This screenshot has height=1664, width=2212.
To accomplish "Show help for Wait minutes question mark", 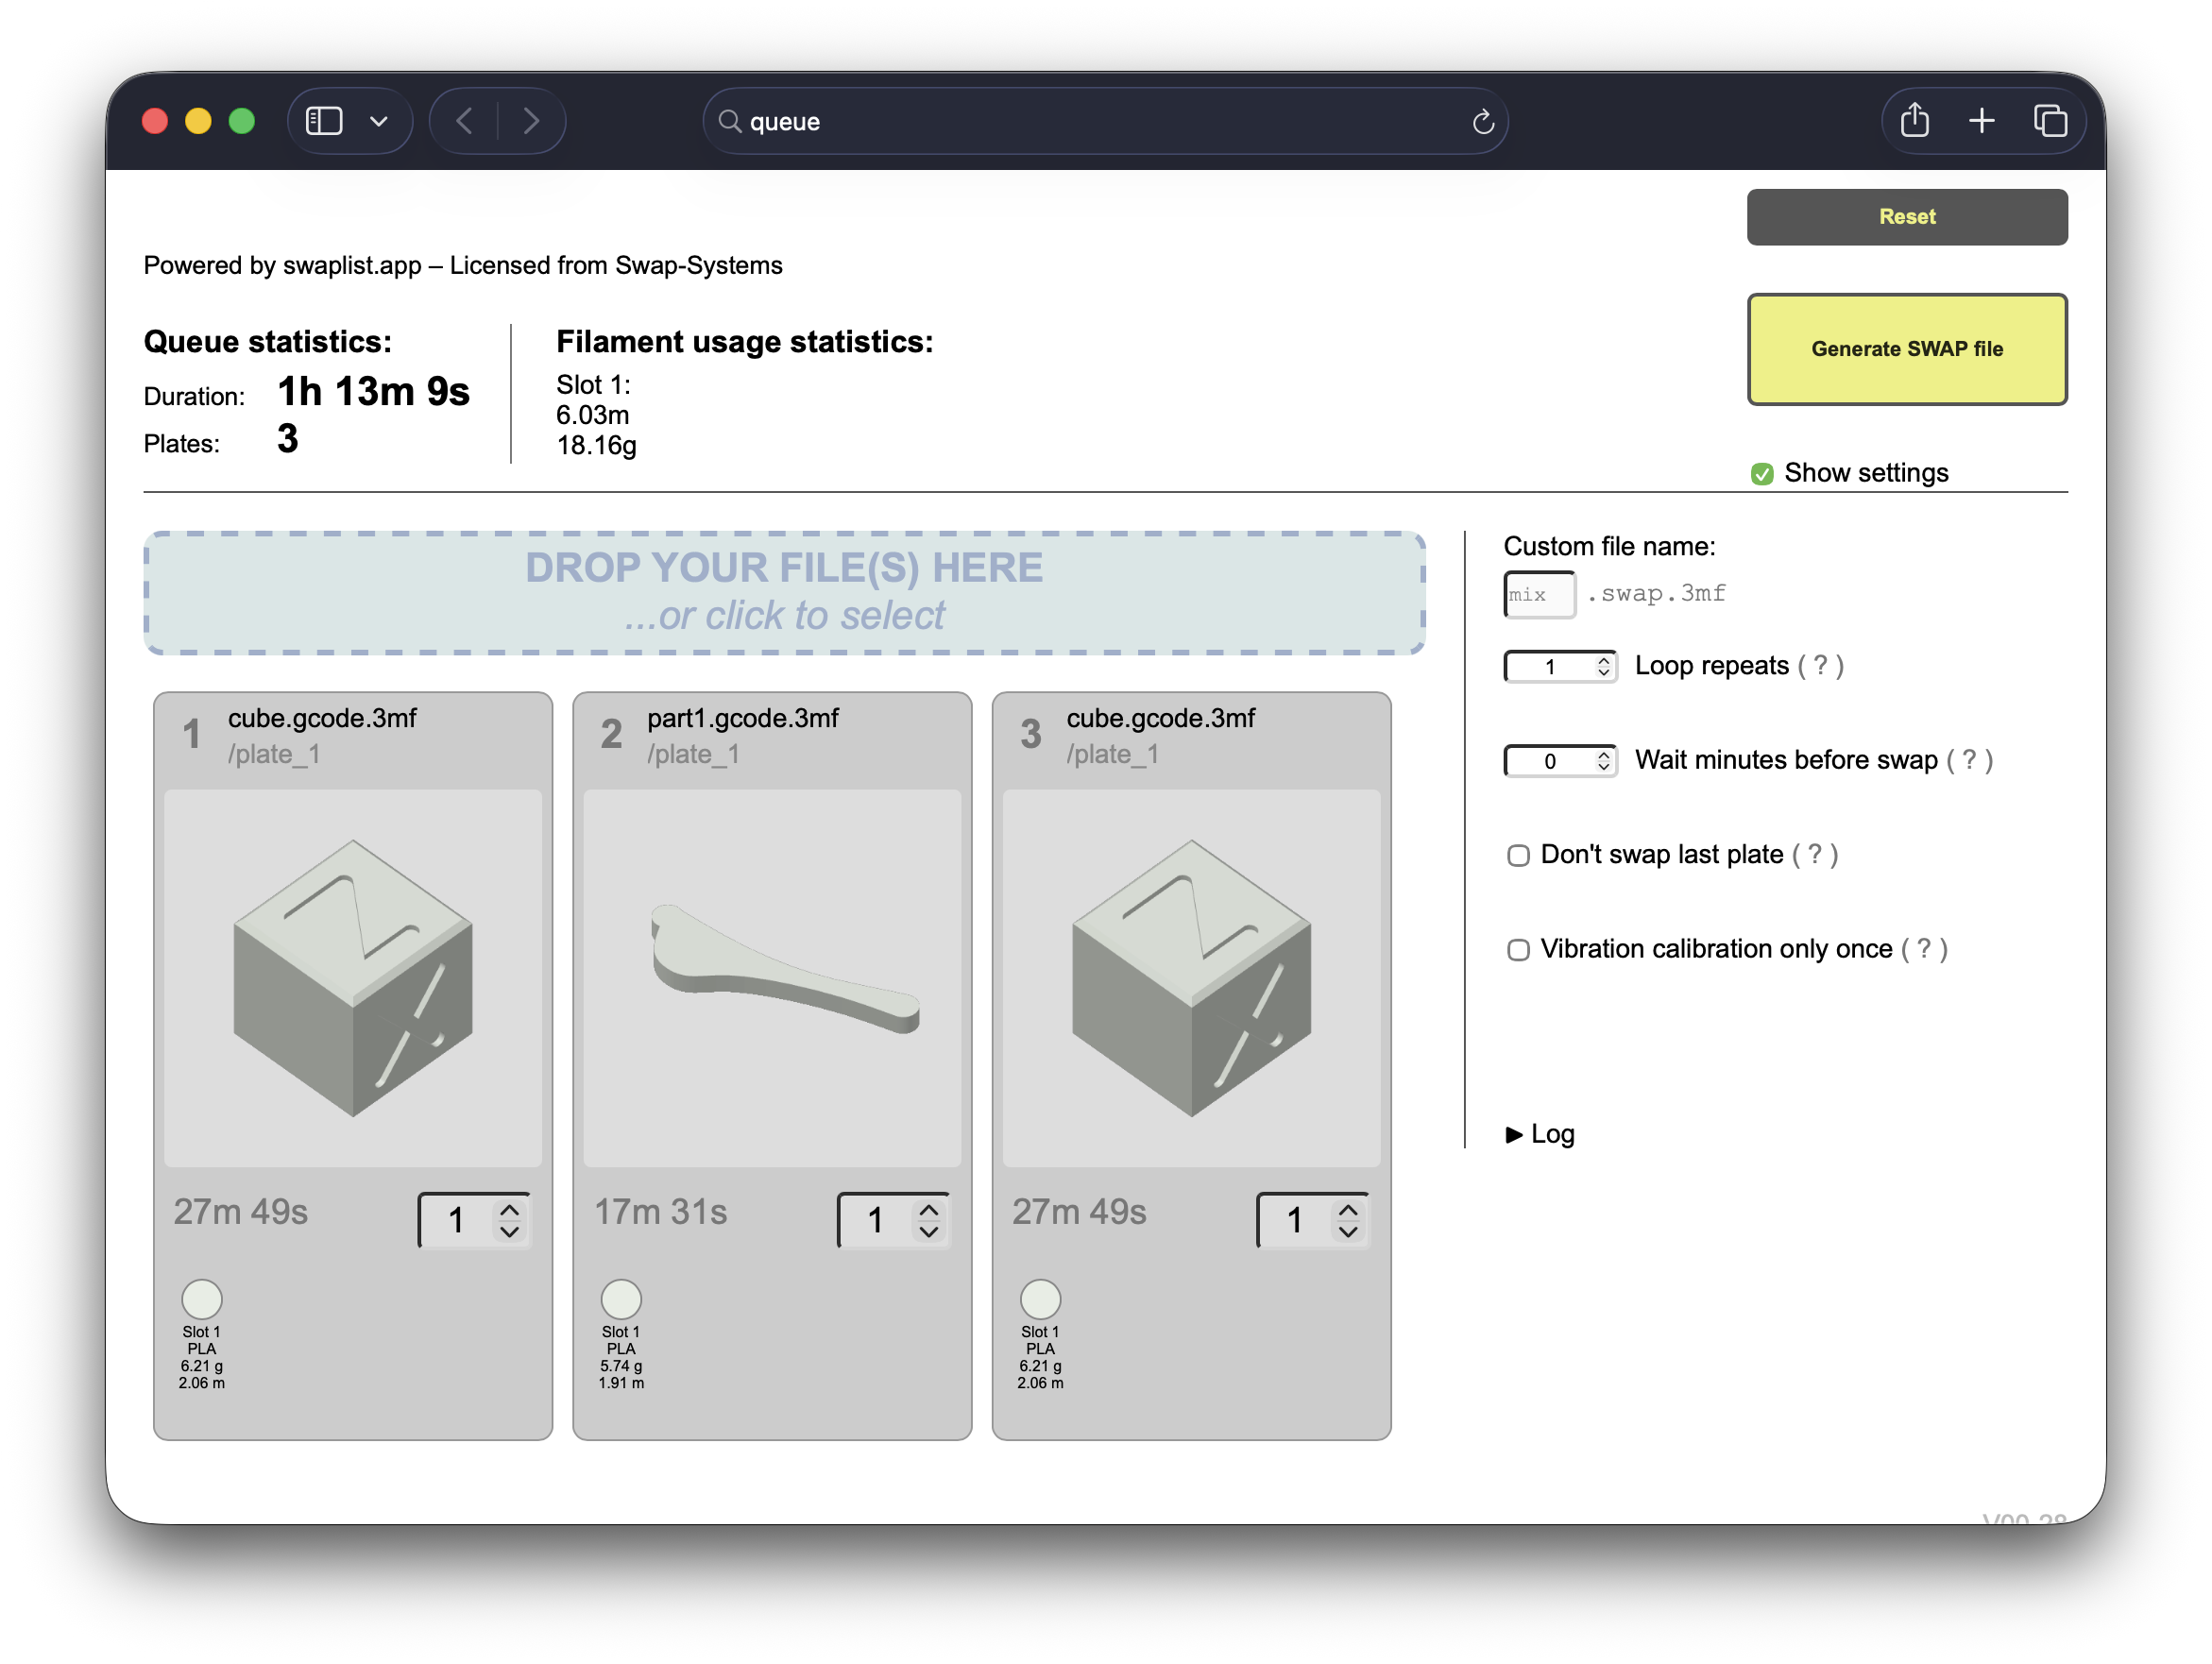I will (1968, 760).
